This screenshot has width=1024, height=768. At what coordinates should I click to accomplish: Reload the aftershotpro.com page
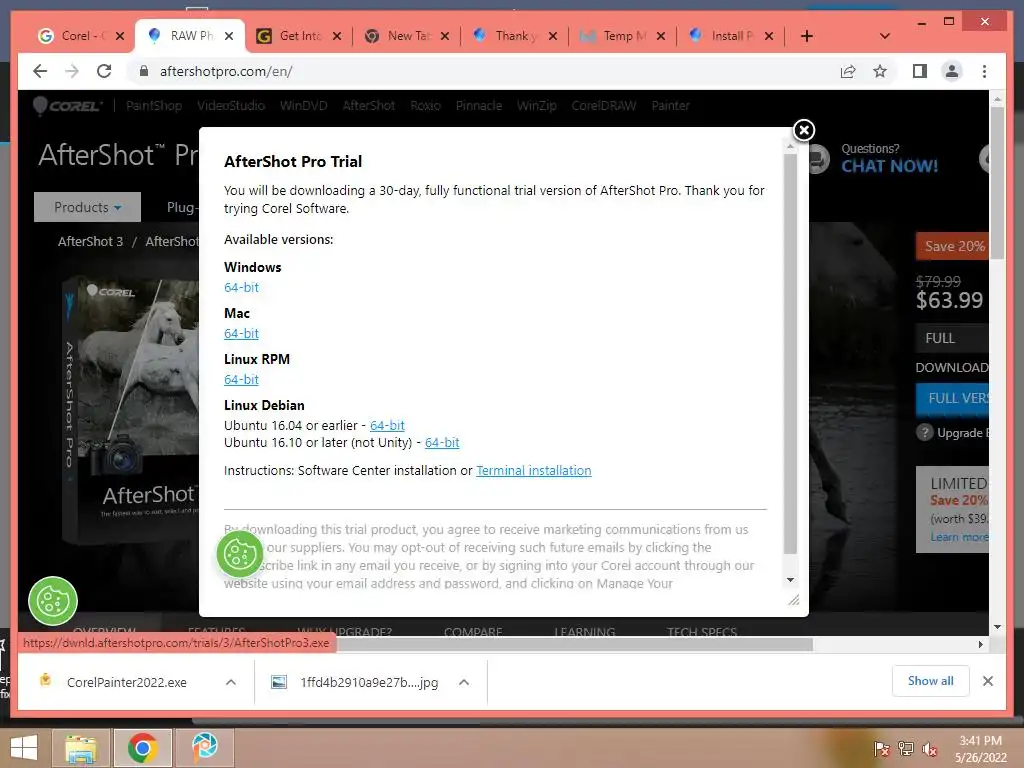point(104,71)
